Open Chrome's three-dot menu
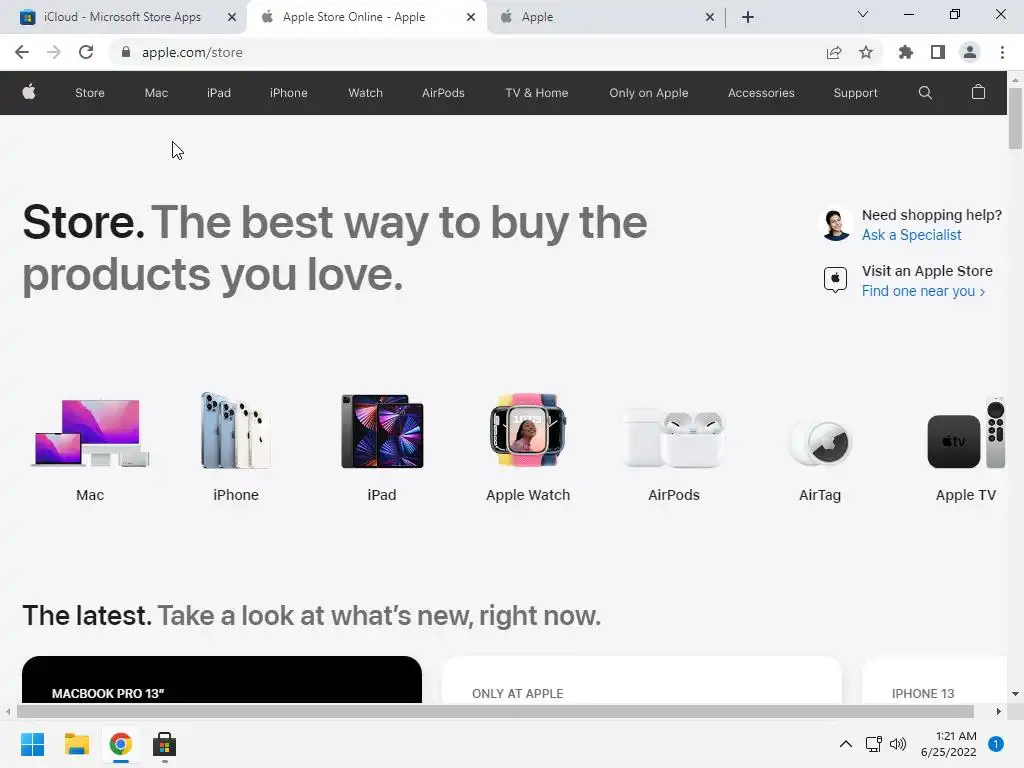Viewport: 1024px width, 768px height. pos(1002,52)
